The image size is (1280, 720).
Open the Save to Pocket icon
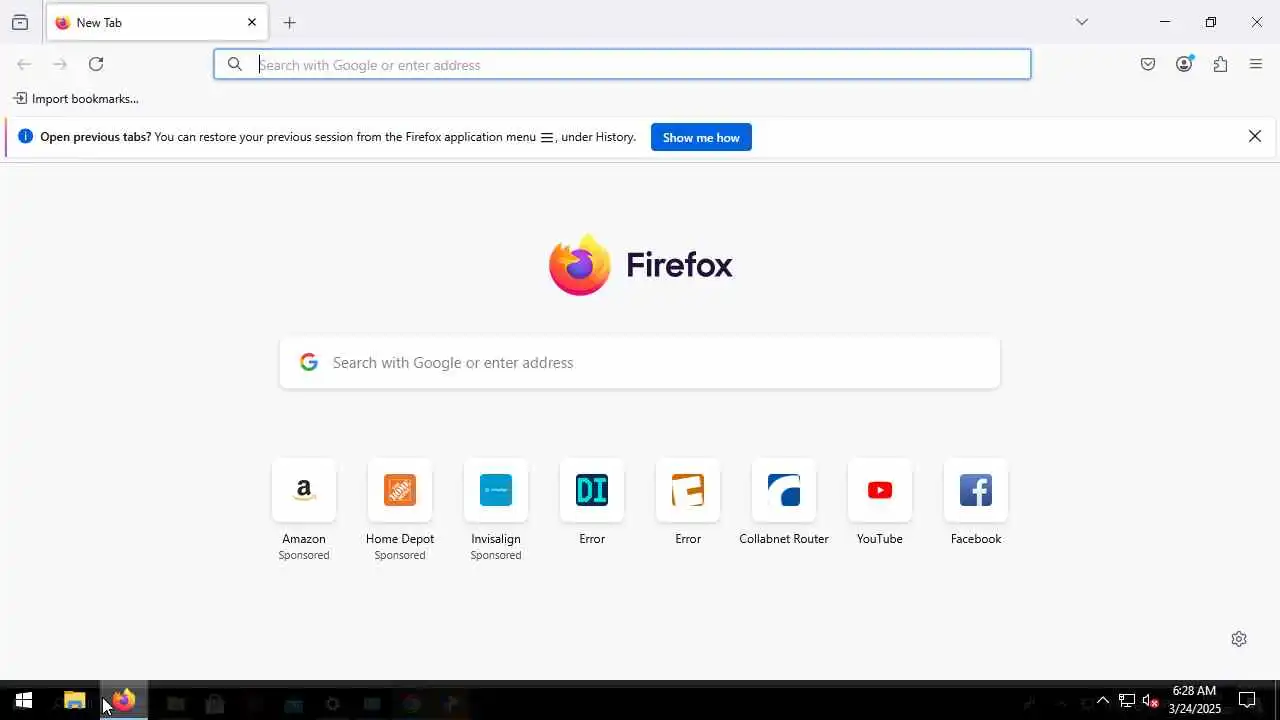coord(1148,64)
